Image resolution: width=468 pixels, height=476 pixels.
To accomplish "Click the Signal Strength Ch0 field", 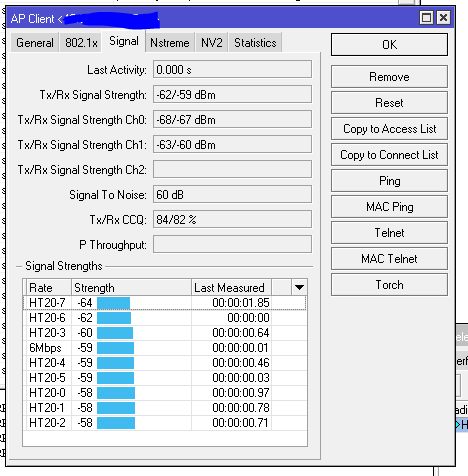I will click(232, 119).
